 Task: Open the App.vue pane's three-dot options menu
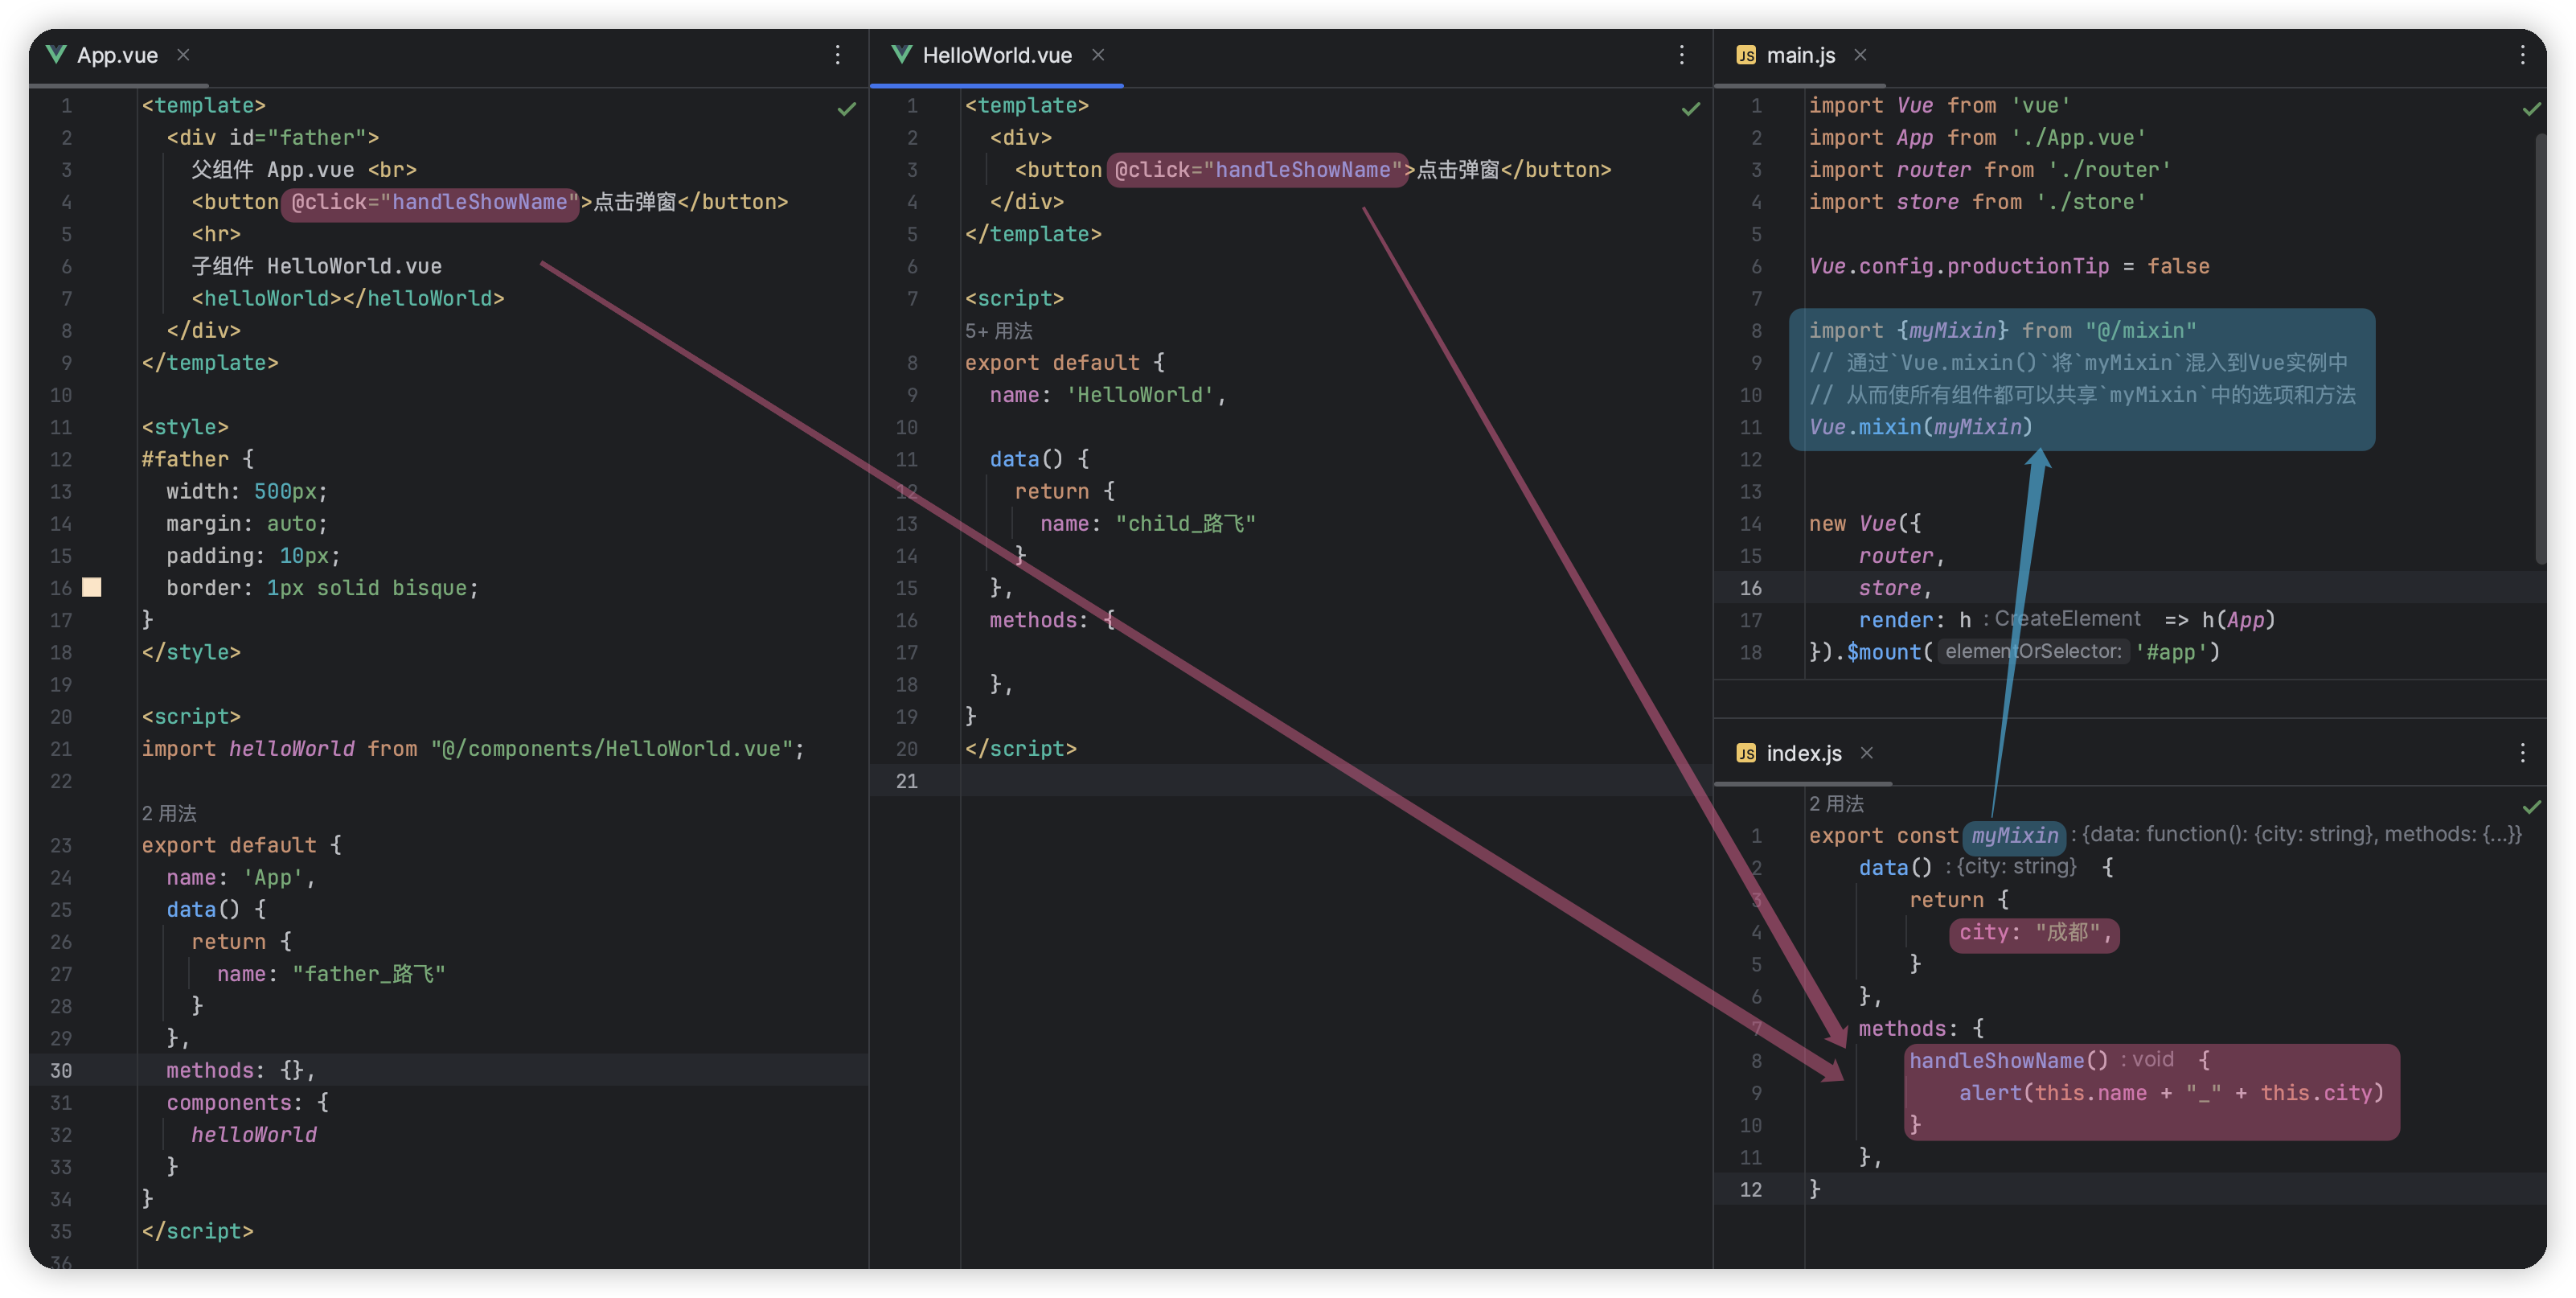[838, 55]
